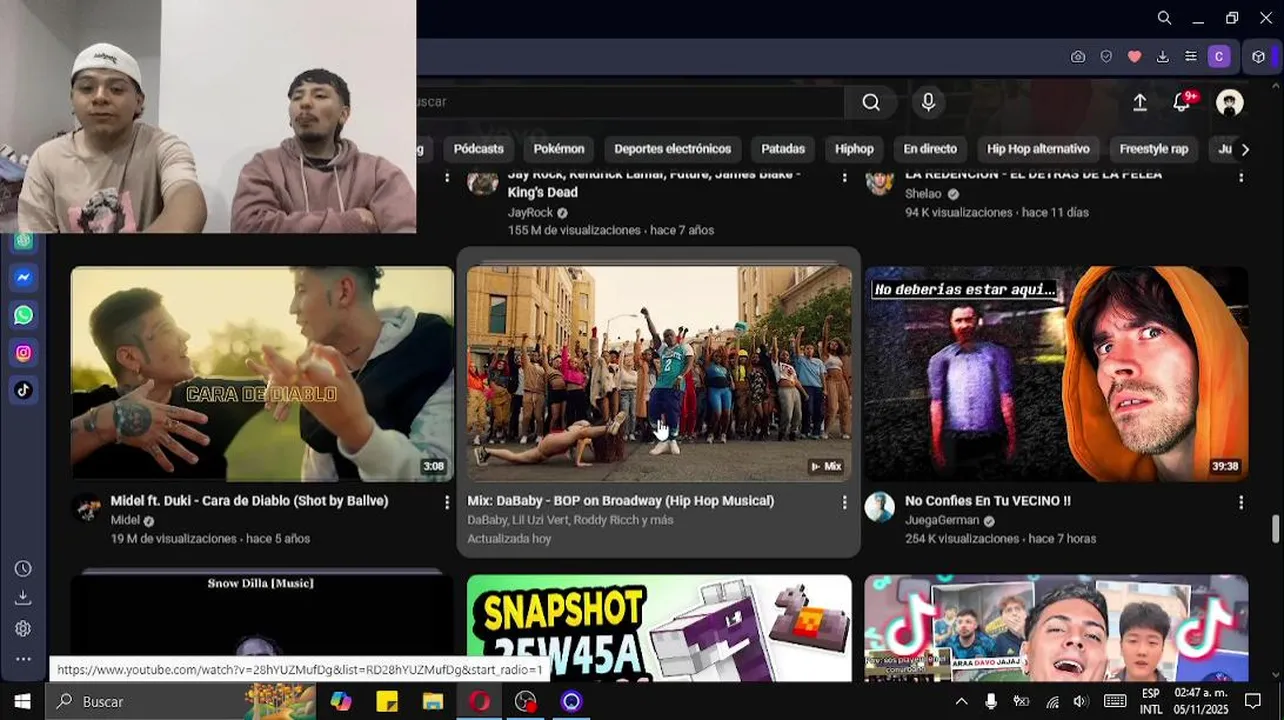Show hidden system tray icons chevron
1284x720 pixels.
click(x=961, y=701)
